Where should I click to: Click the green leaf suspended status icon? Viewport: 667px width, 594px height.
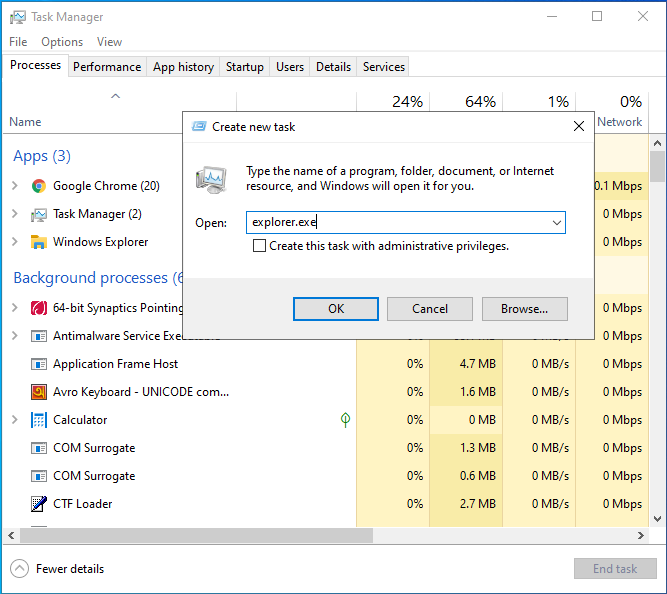(346, 420)
